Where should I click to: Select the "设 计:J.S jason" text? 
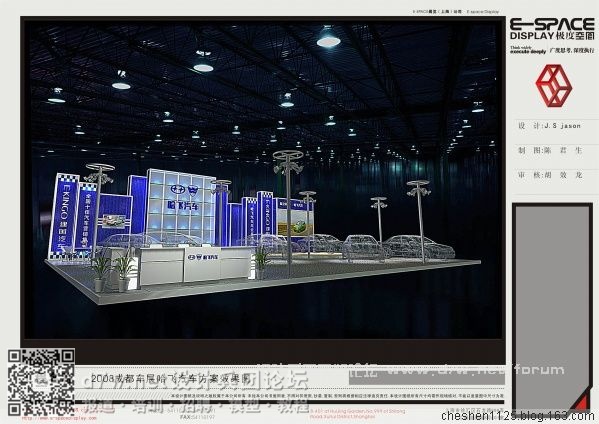coord(549,126)
